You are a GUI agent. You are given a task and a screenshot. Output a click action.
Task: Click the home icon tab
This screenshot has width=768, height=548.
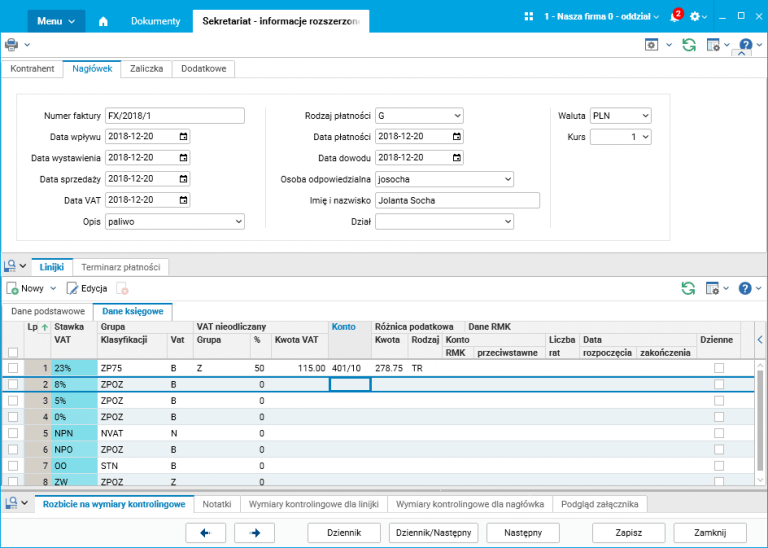pos(104,21)
